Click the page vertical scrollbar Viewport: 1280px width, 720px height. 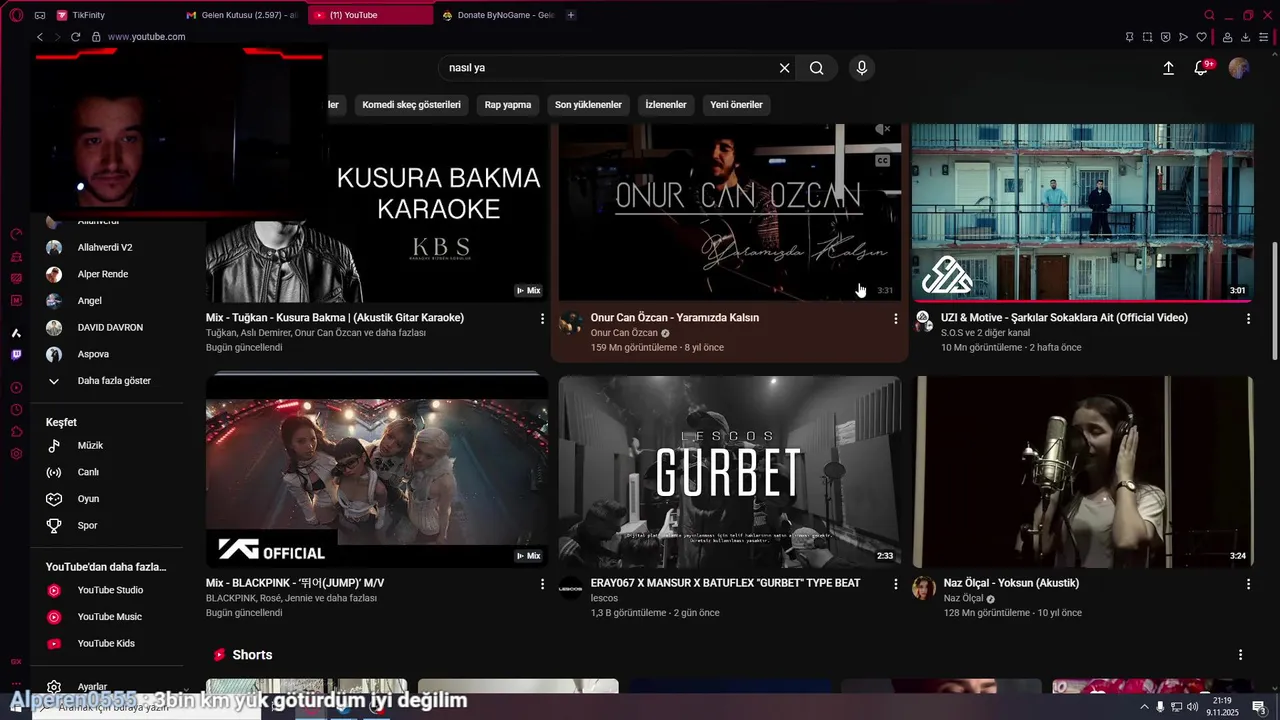click(x=1274, y=300)
